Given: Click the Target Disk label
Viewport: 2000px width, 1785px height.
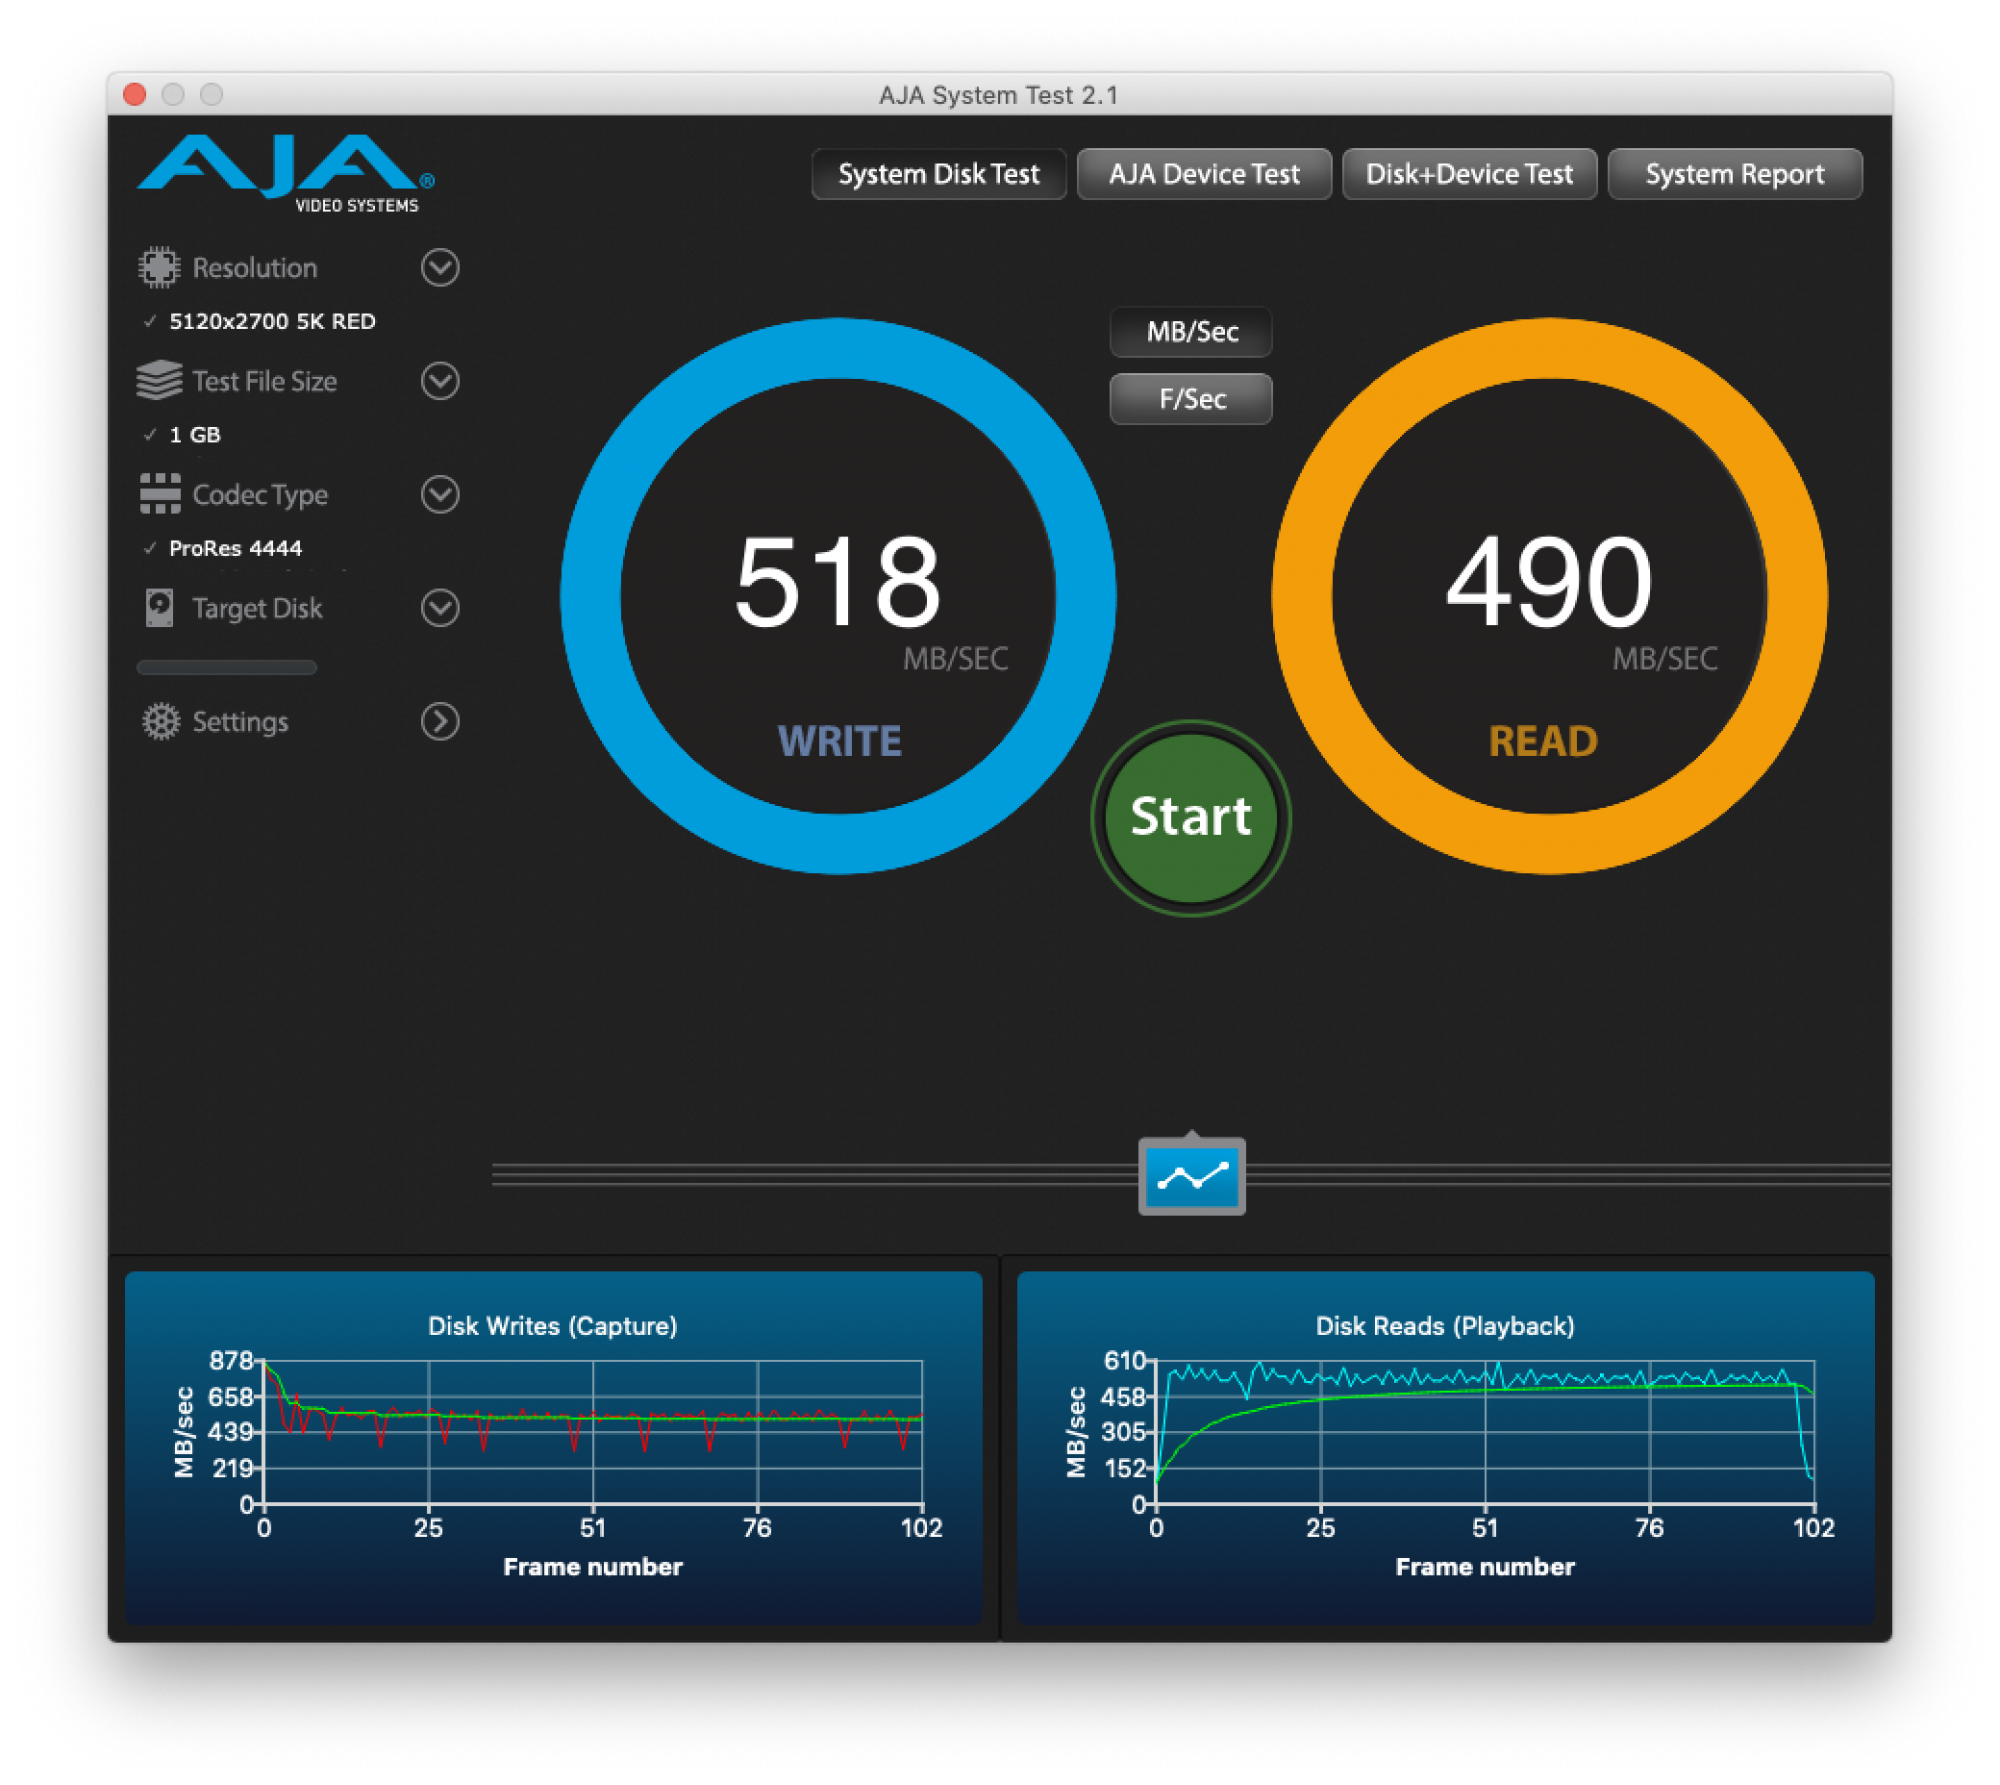Looking at the screenshot, I should tap(257, 608).
